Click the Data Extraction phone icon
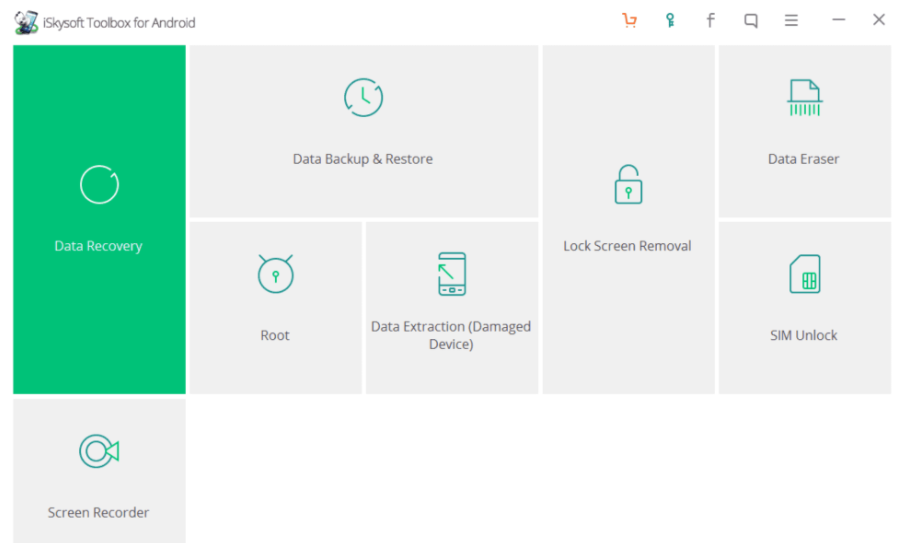 tap(451, 274)
